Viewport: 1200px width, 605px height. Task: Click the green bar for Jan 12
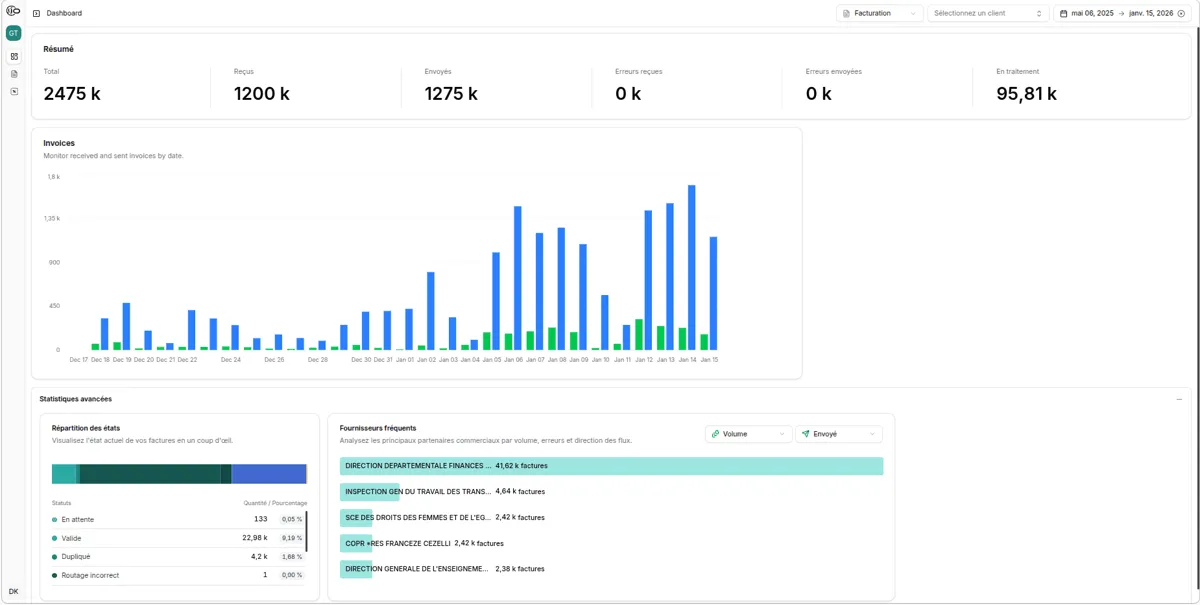point(639,335)
